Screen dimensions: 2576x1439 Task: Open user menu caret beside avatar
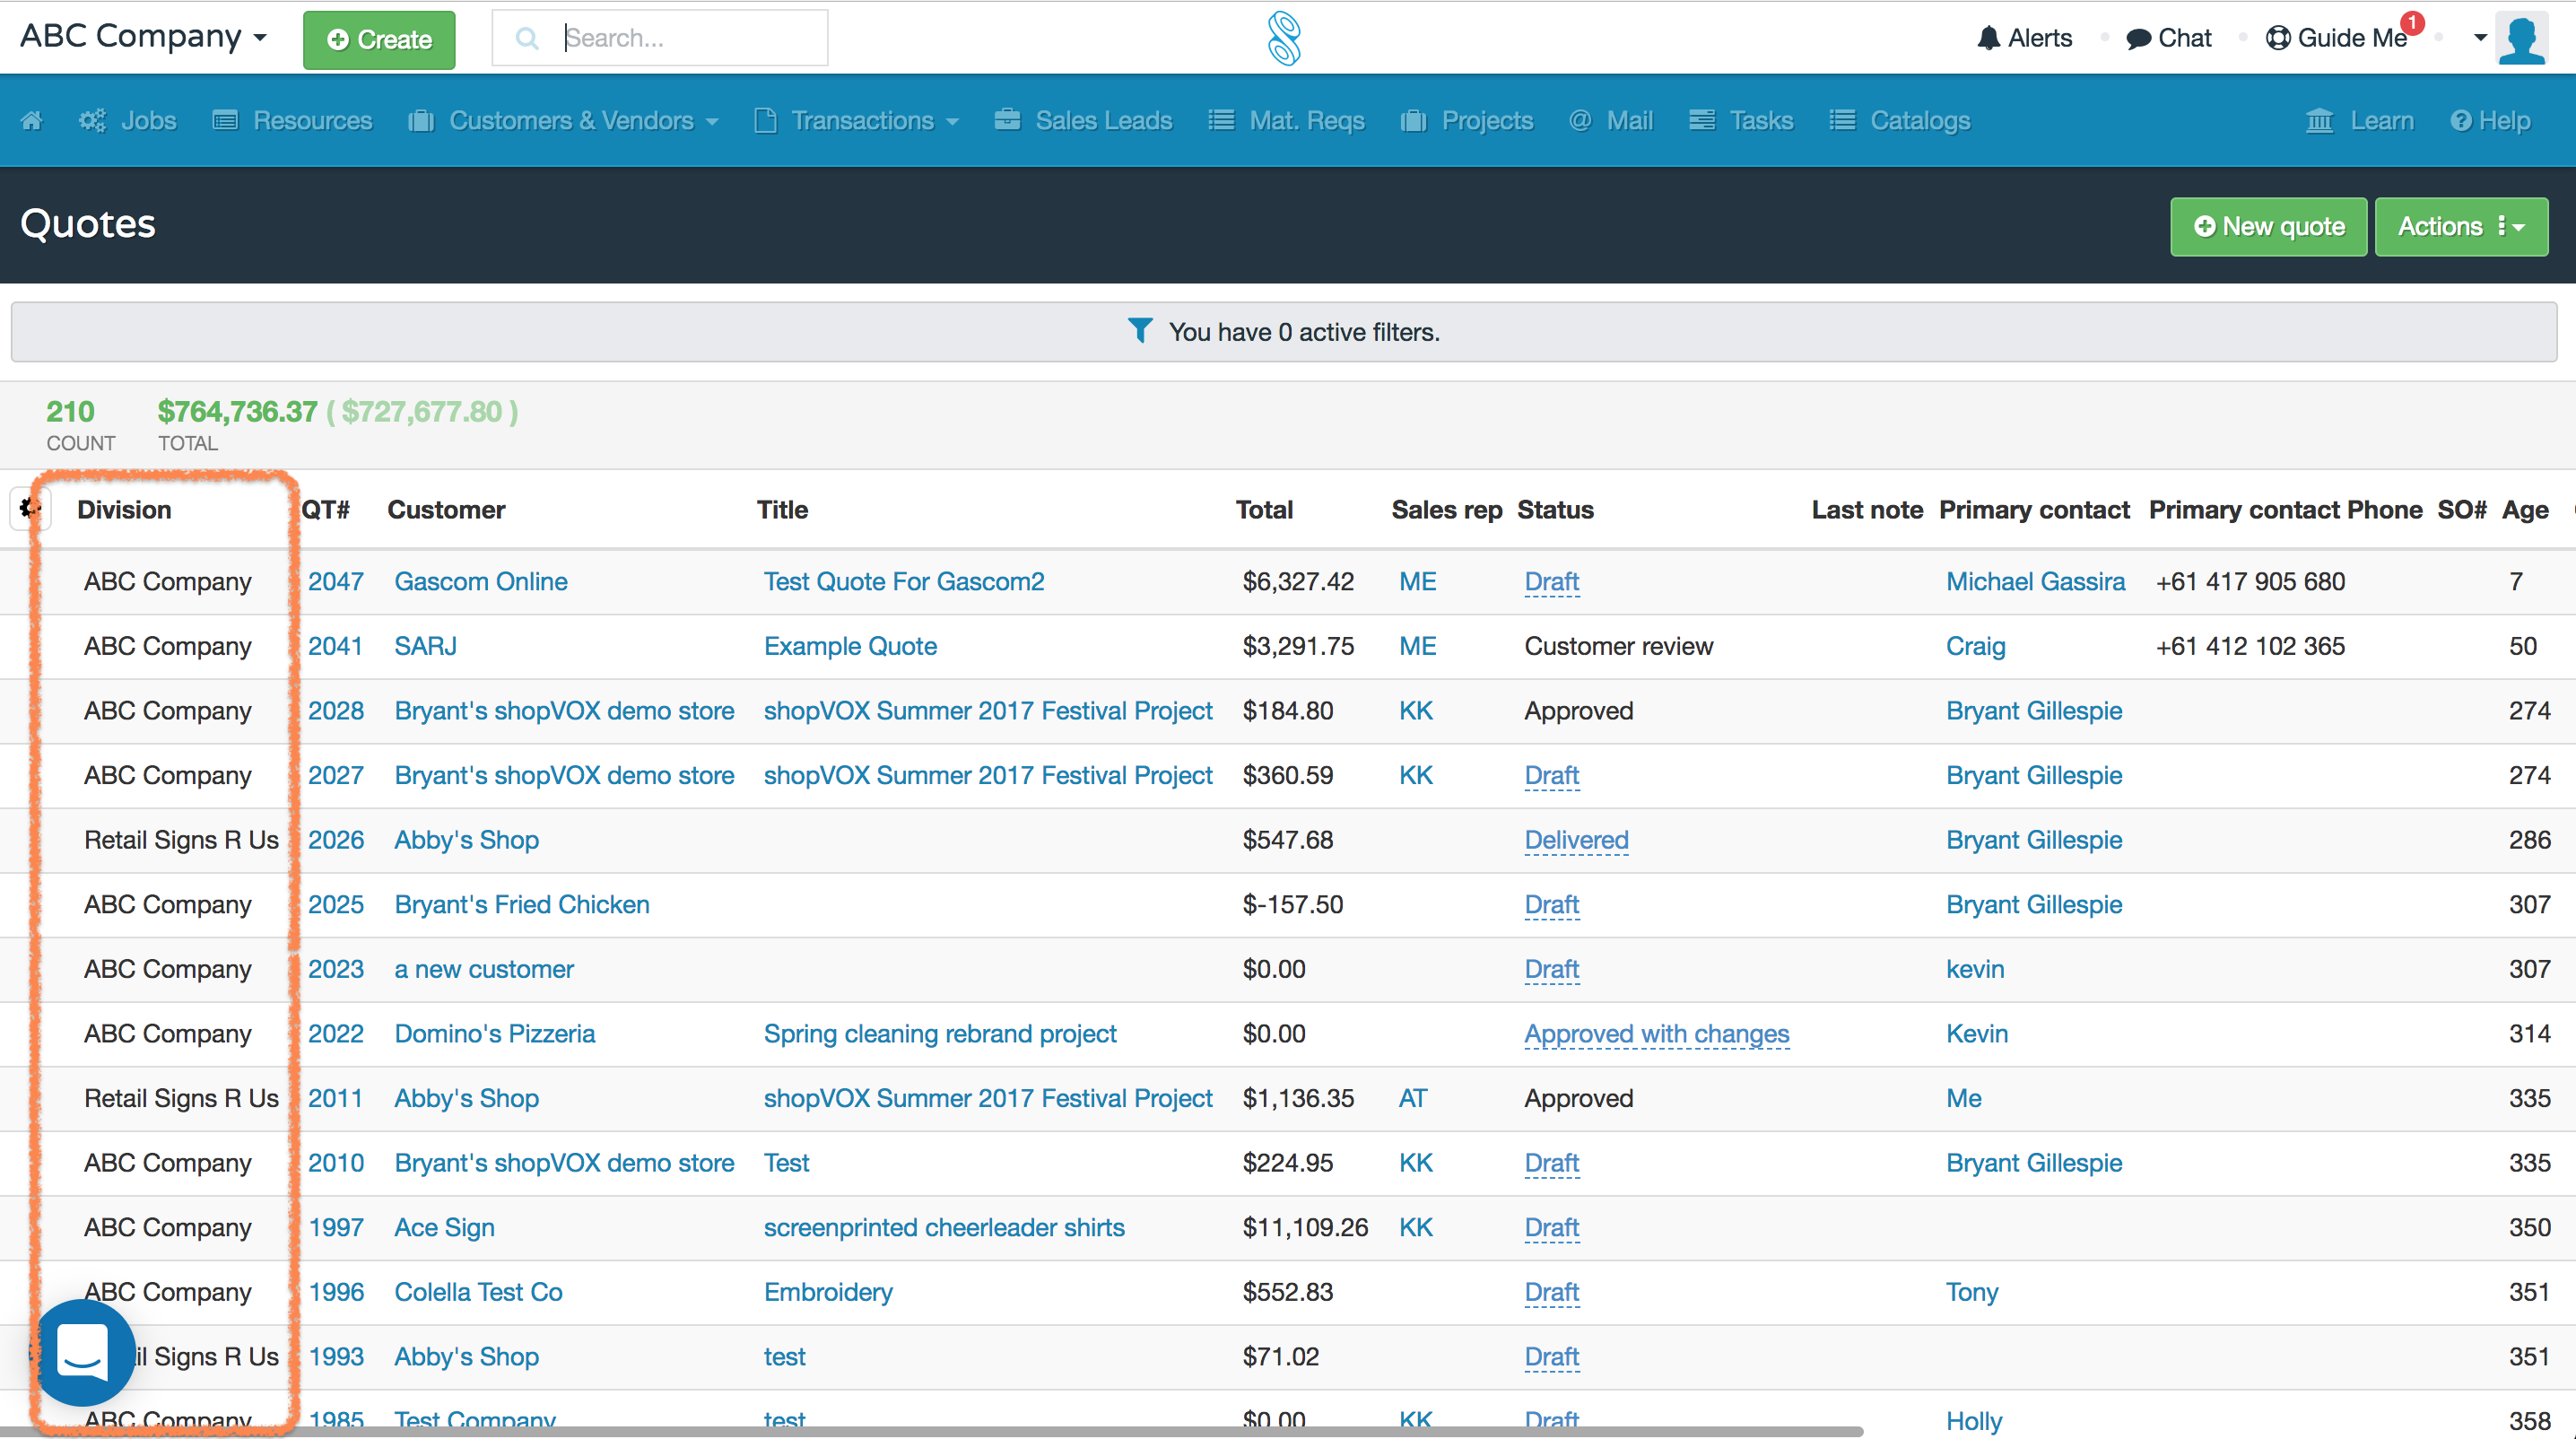(2480, 38)
